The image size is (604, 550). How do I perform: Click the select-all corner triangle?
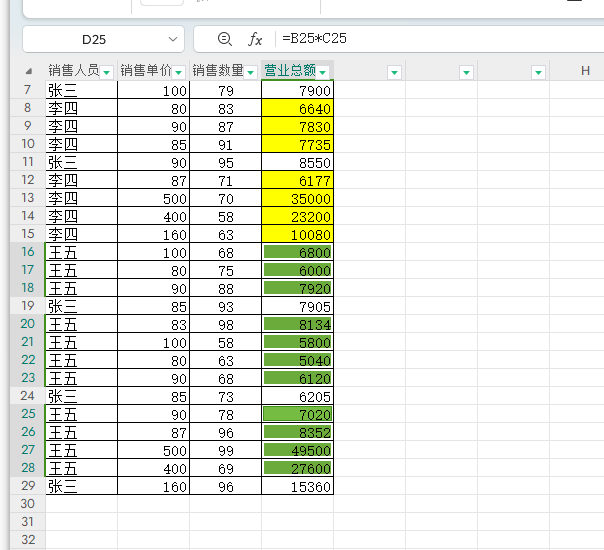29,71
